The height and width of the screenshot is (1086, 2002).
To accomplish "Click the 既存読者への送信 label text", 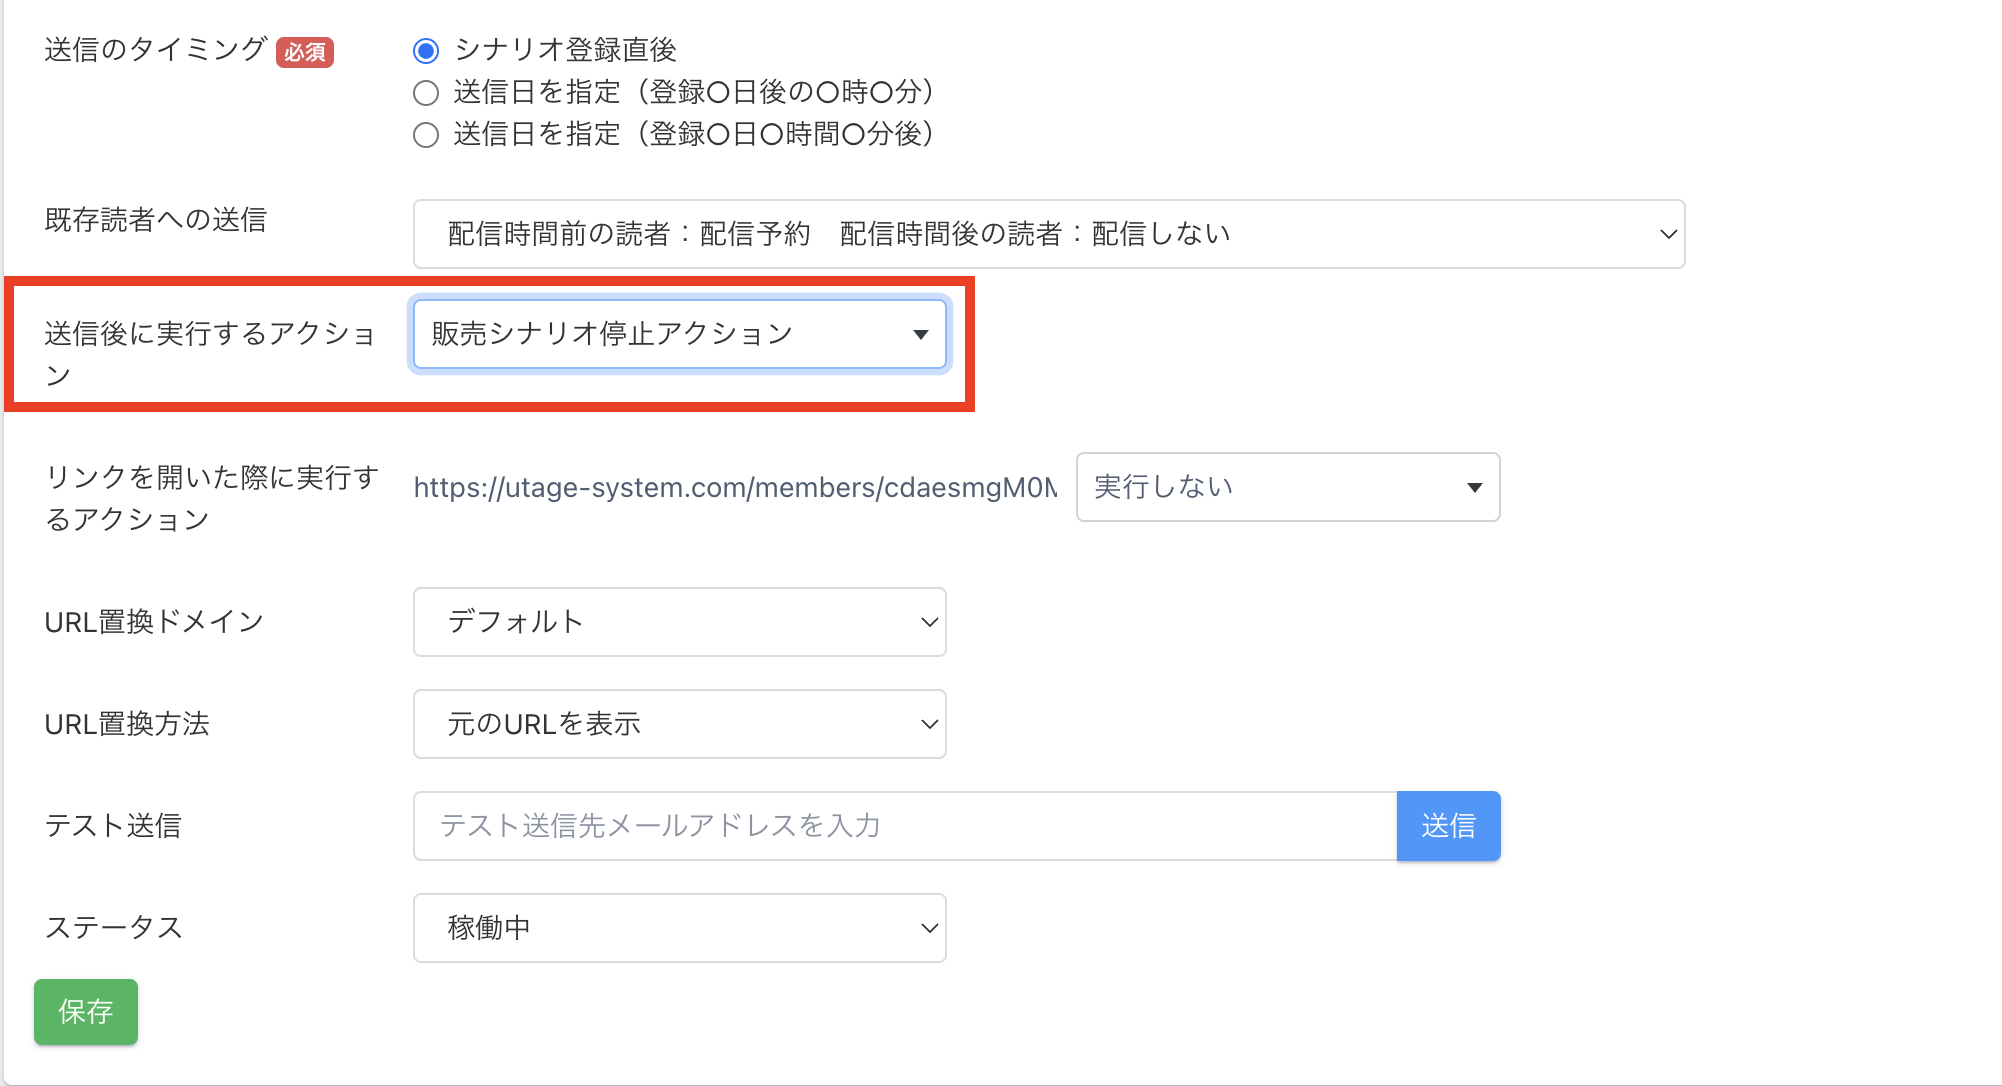I will pos(156,220).
